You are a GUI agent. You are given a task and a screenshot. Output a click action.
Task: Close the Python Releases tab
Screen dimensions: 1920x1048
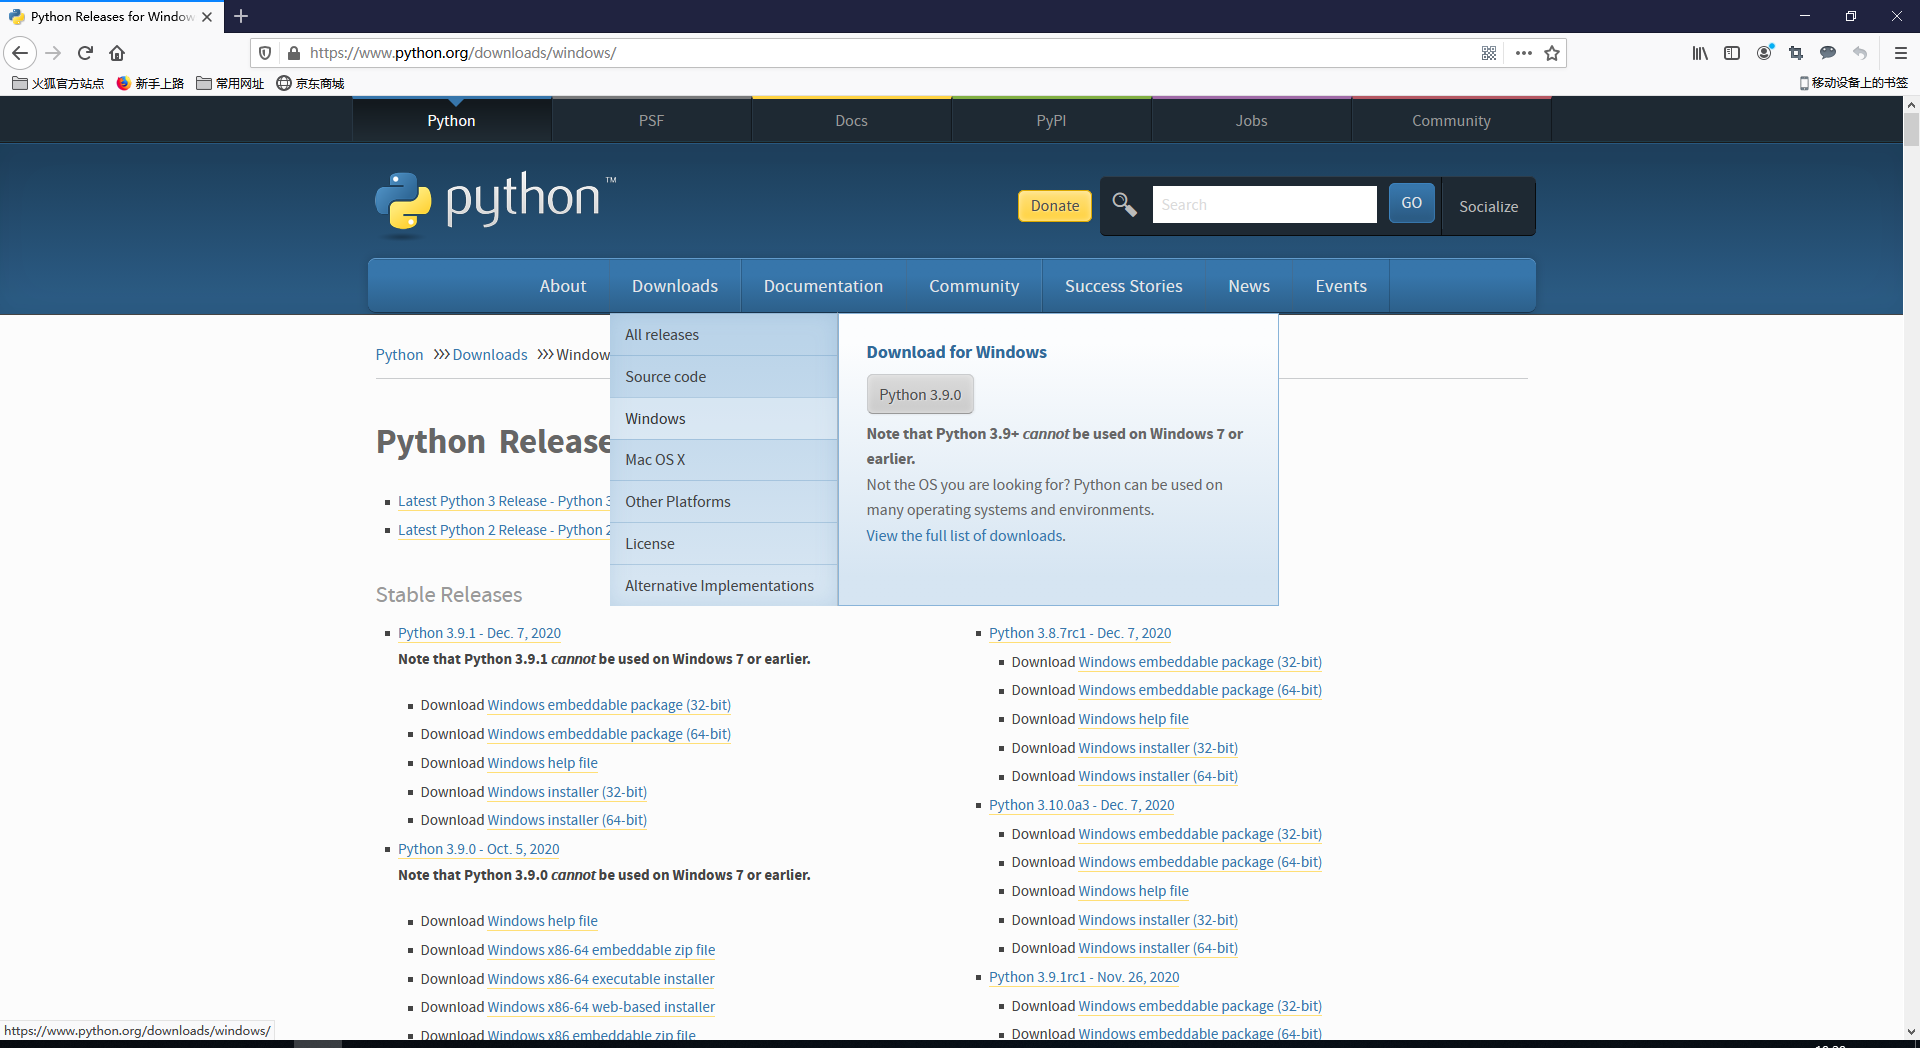click(x=207, y=16)
